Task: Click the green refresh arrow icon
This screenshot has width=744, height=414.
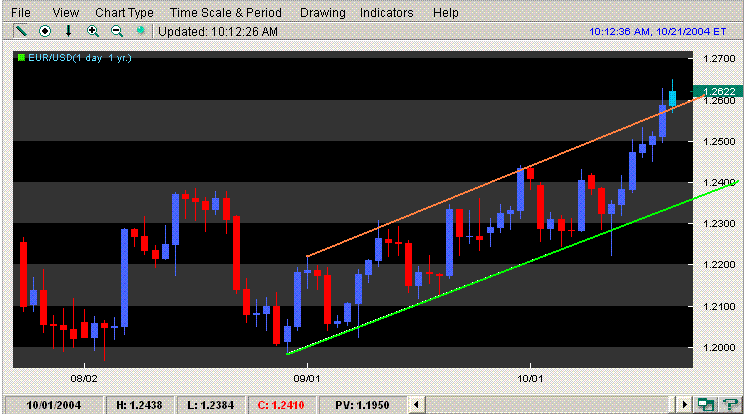Action: click(x=140, y=31)
